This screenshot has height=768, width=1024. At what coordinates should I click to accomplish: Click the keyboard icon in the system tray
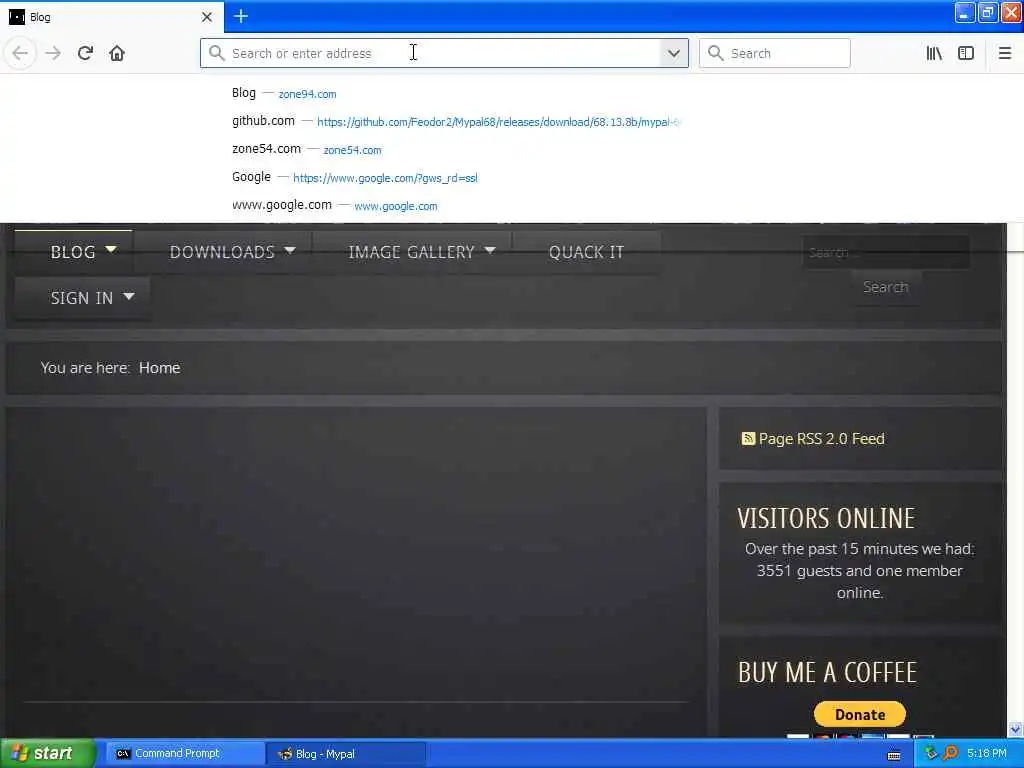(x=894, y=755)
